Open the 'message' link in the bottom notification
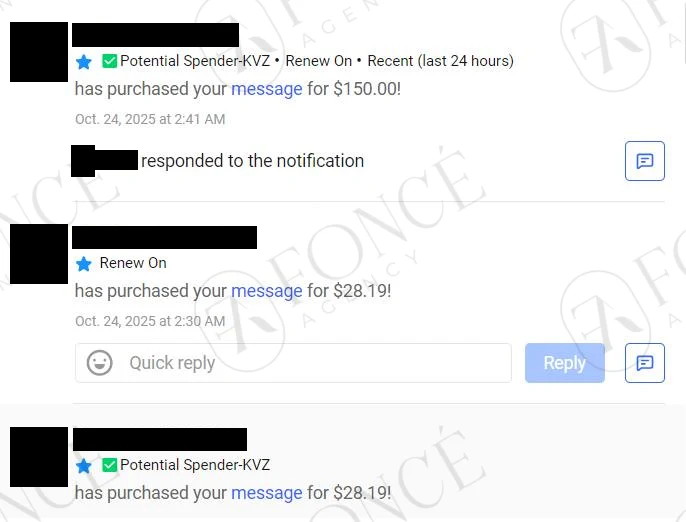 (x=266, y=493)
